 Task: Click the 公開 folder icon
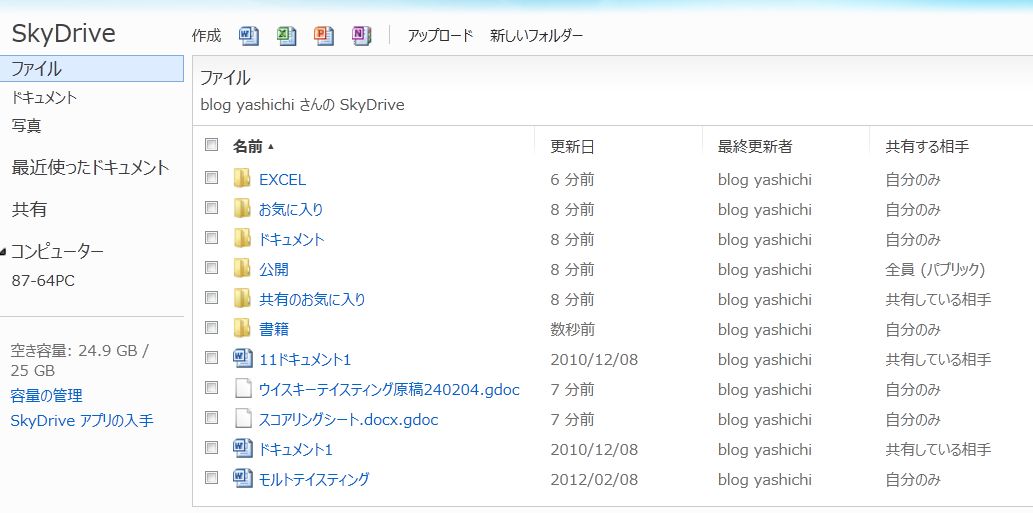(x=242, y=269)
